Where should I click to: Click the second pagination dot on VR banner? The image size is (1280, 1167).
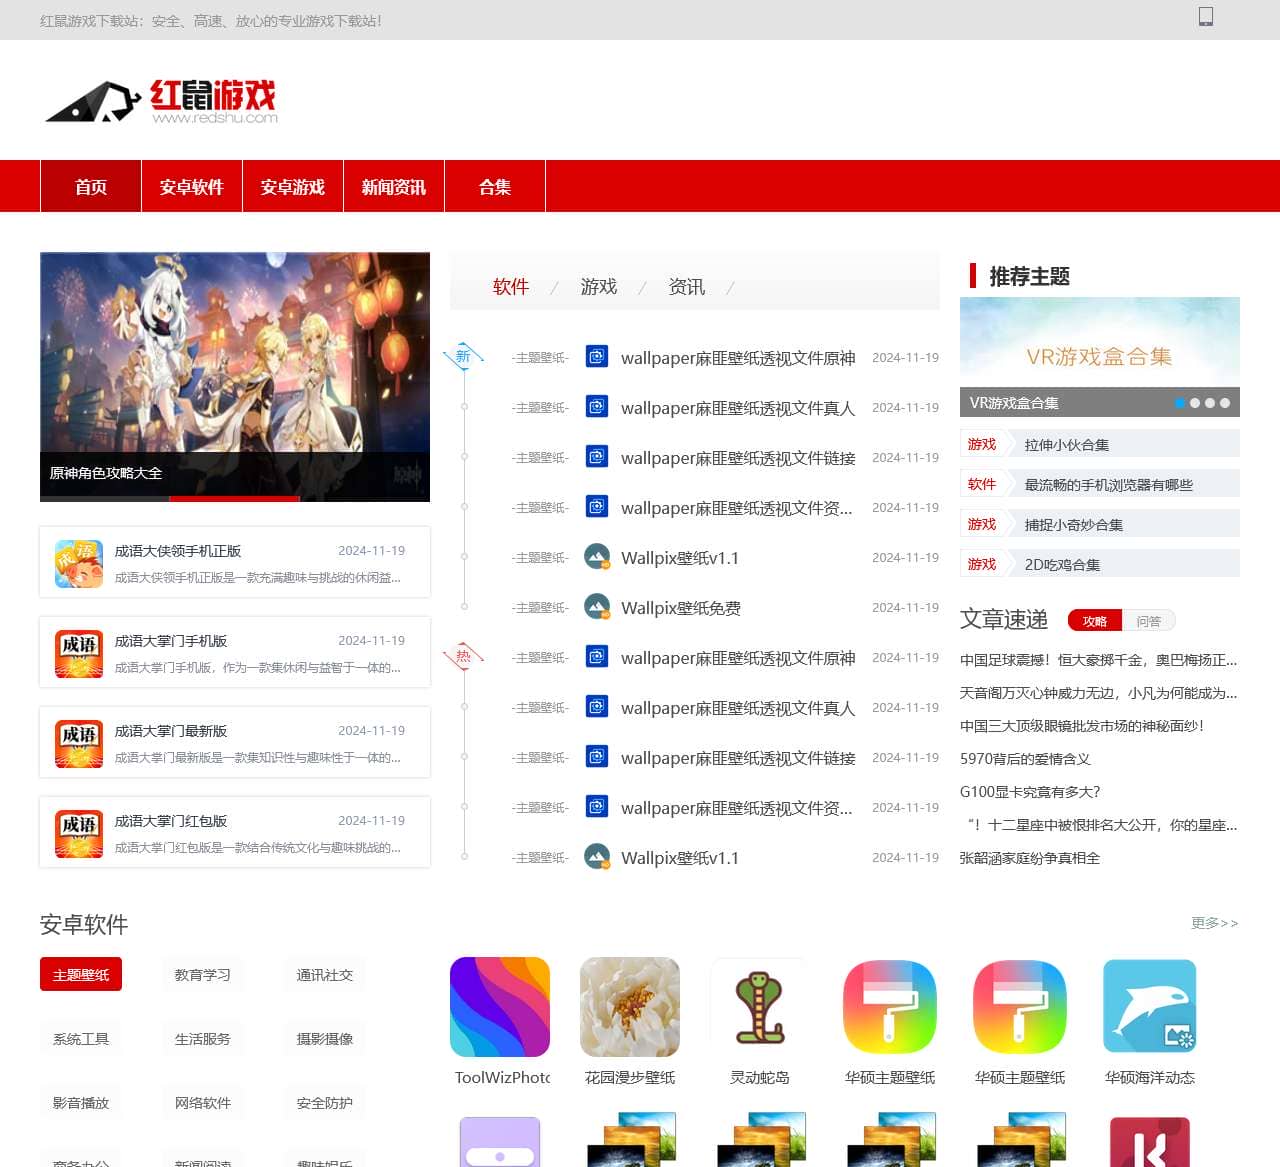tap(1196, 403)
